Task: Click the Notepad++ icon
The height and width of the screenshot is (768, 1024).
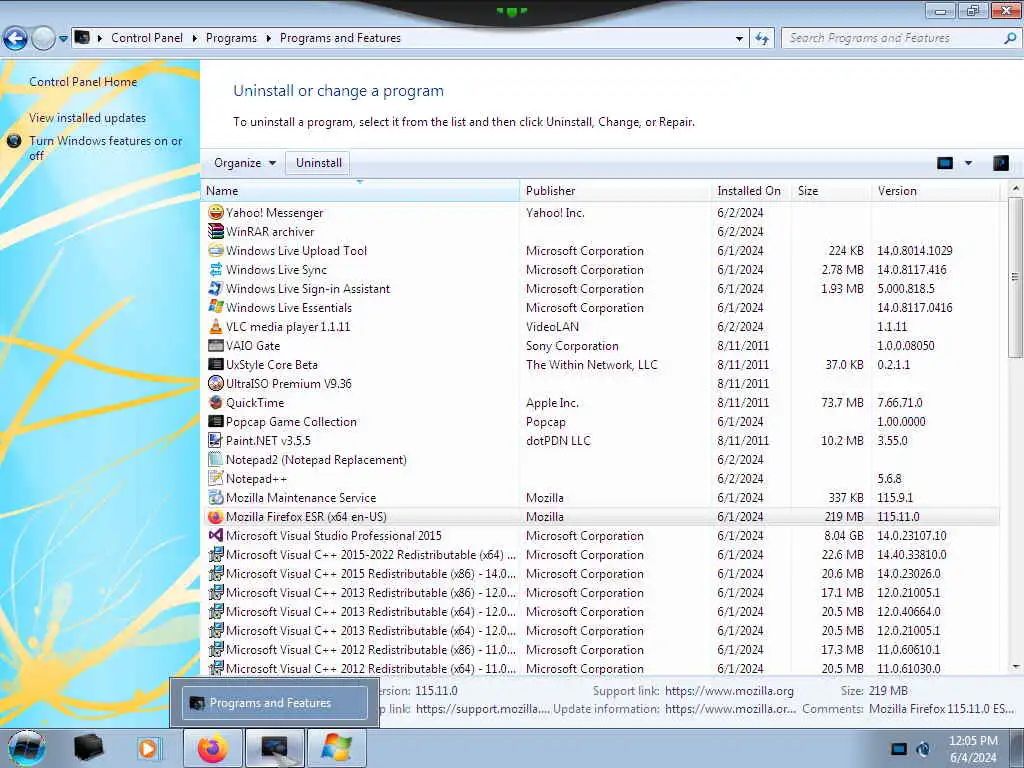Action: click(216, 478)
